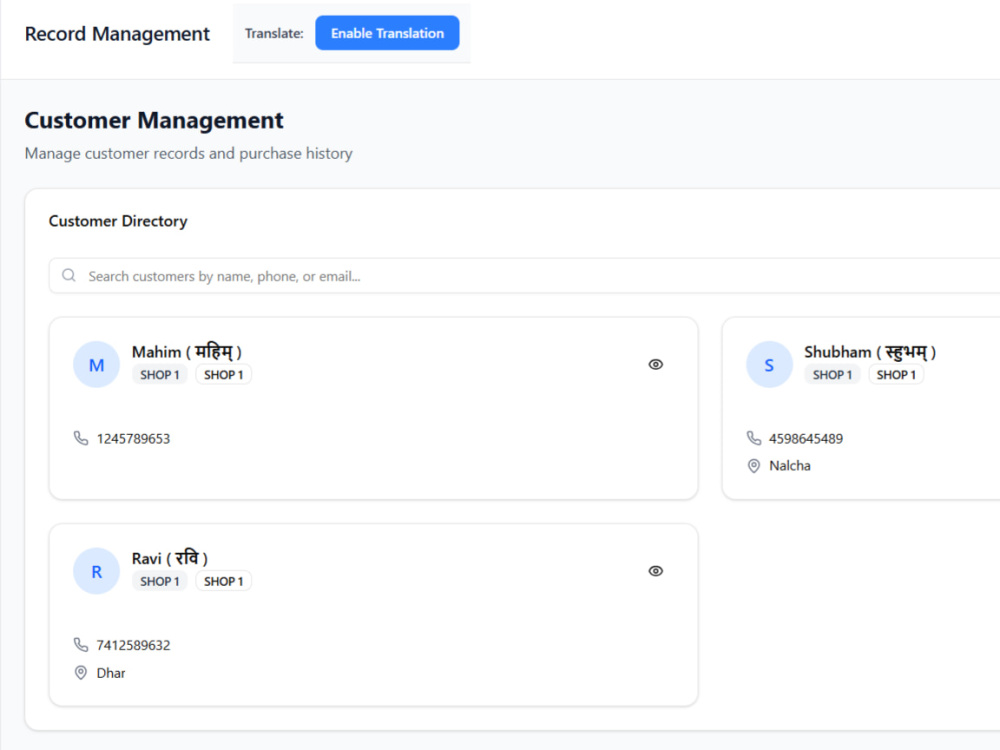Click Ravi's phone number 7412589632
This screenshot has height=750, width=1000.
tap(133, 645)
